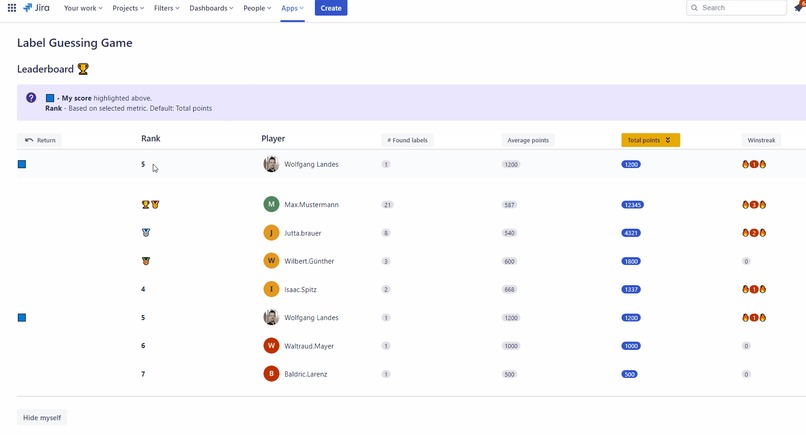
Task: Click the notifications icon in top bar
Action: [799, 7]
